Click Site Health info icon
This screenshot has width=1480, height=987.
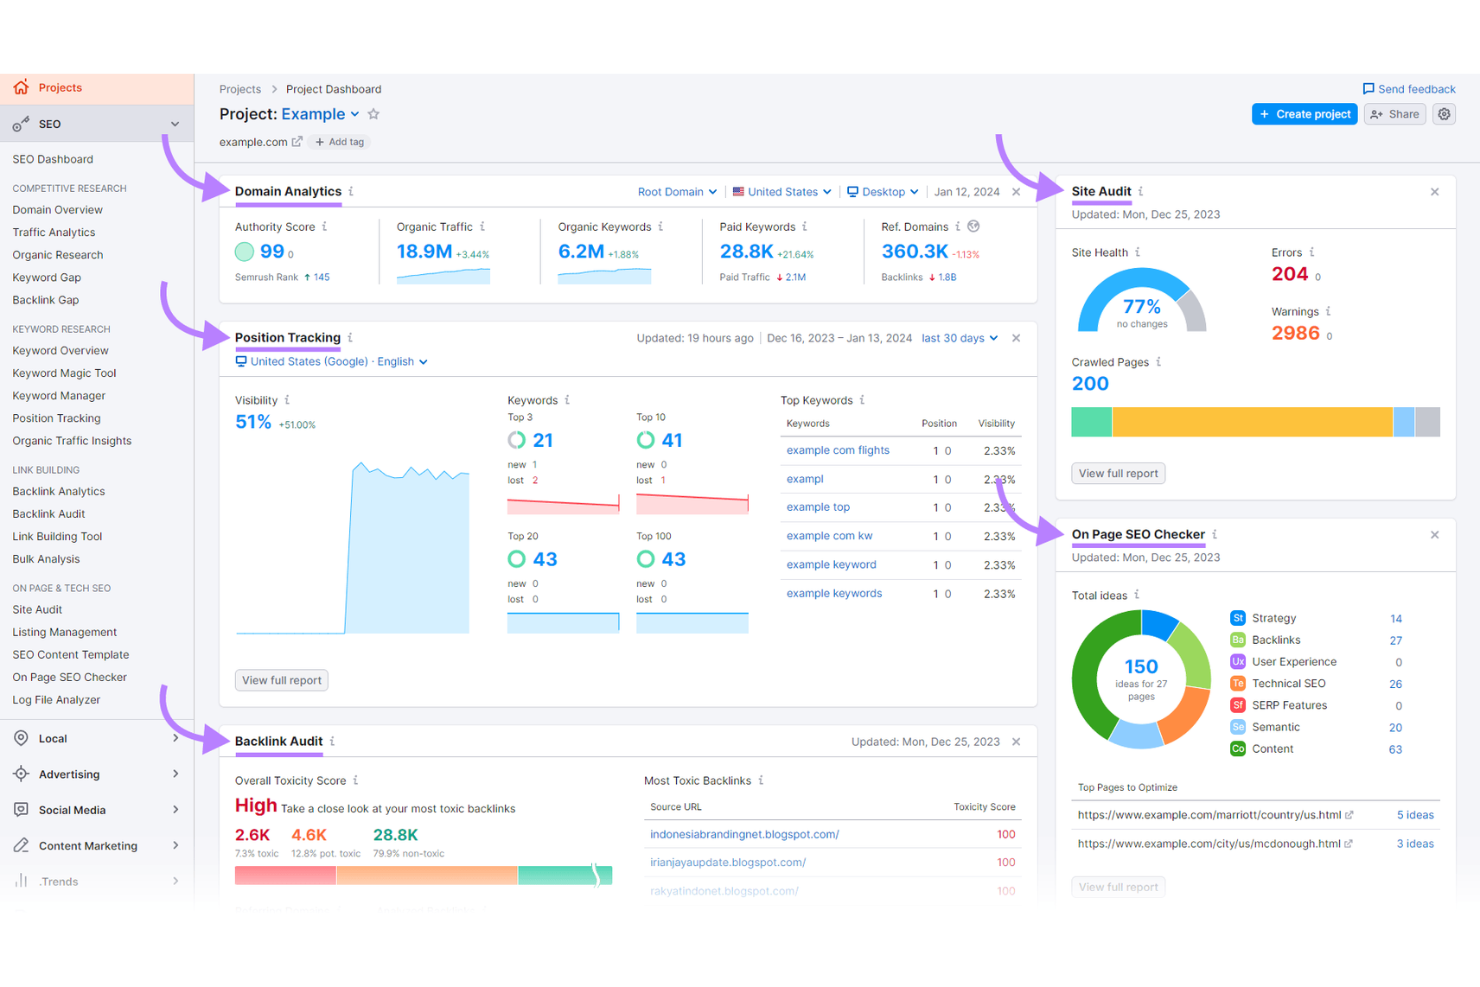1137,252
